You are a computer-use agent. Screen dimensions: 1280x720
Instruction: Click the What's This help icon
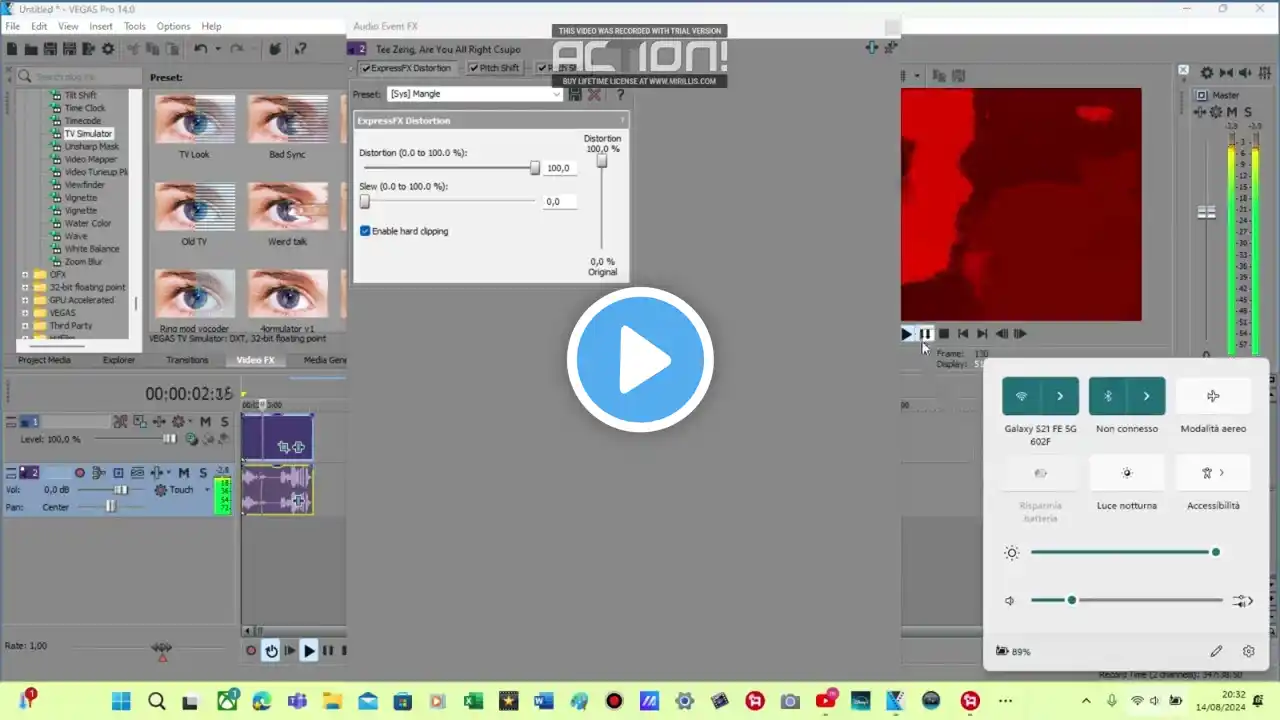pyautogui.click(x=299, y=49)
